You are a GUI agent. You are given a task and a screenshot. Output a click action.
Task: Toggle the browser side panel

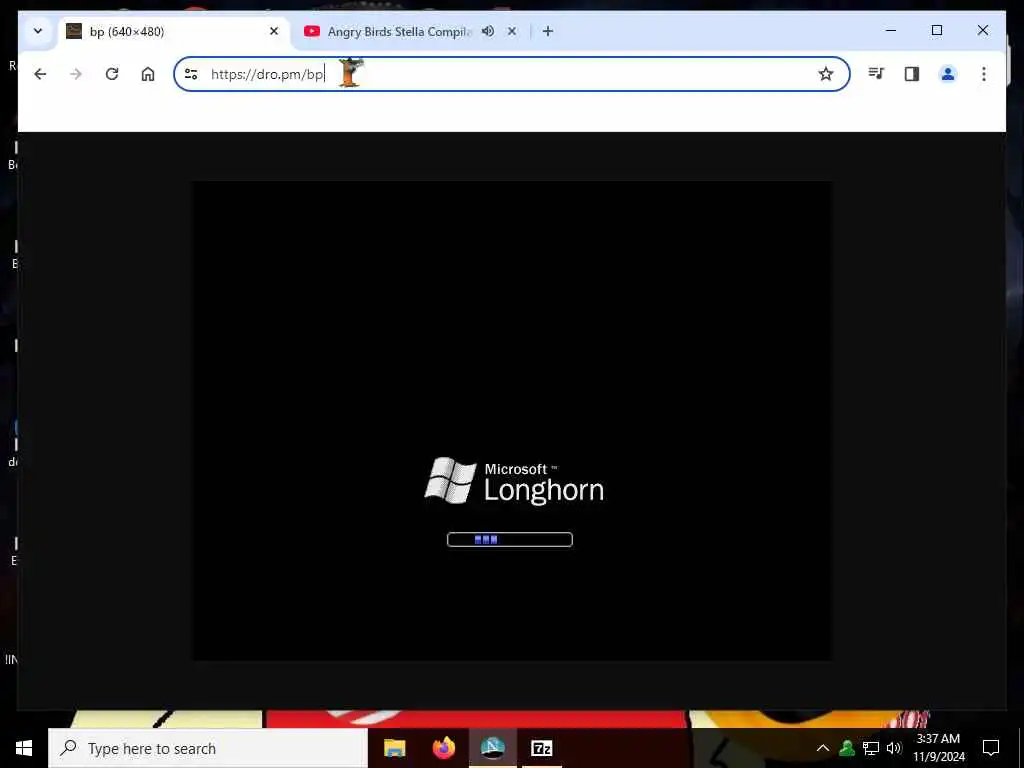(x=912, y=74)
